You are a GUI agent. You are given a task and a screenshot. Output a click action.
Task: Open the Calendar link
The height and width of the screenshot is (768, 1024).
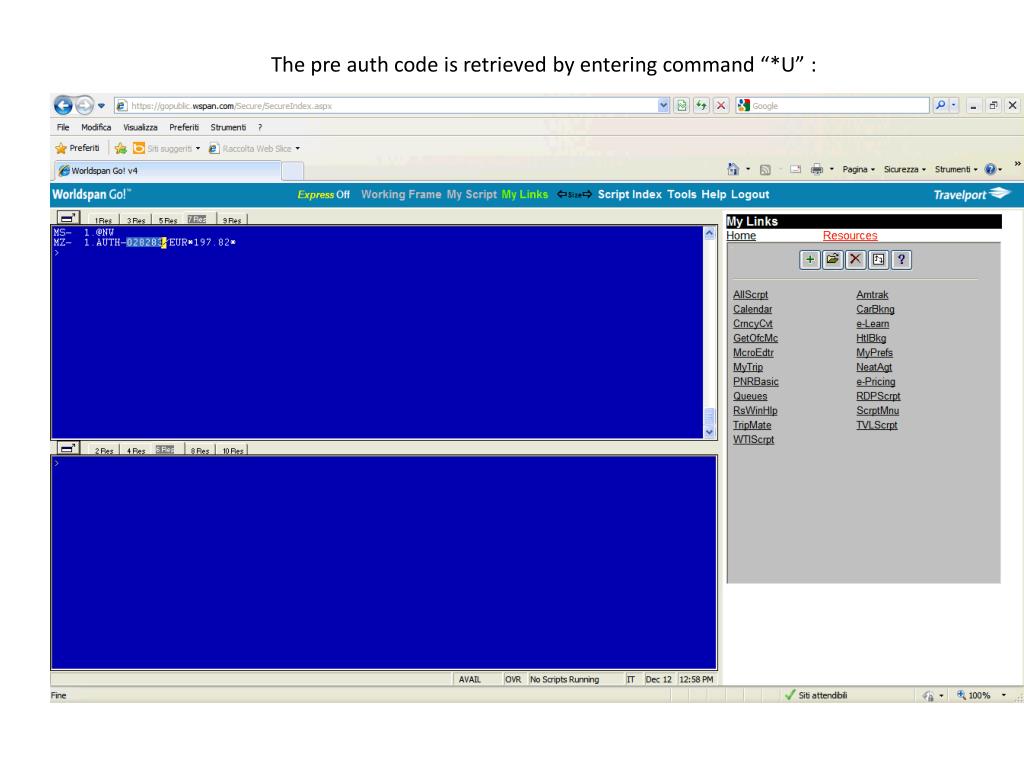click(x=752, y=310)
